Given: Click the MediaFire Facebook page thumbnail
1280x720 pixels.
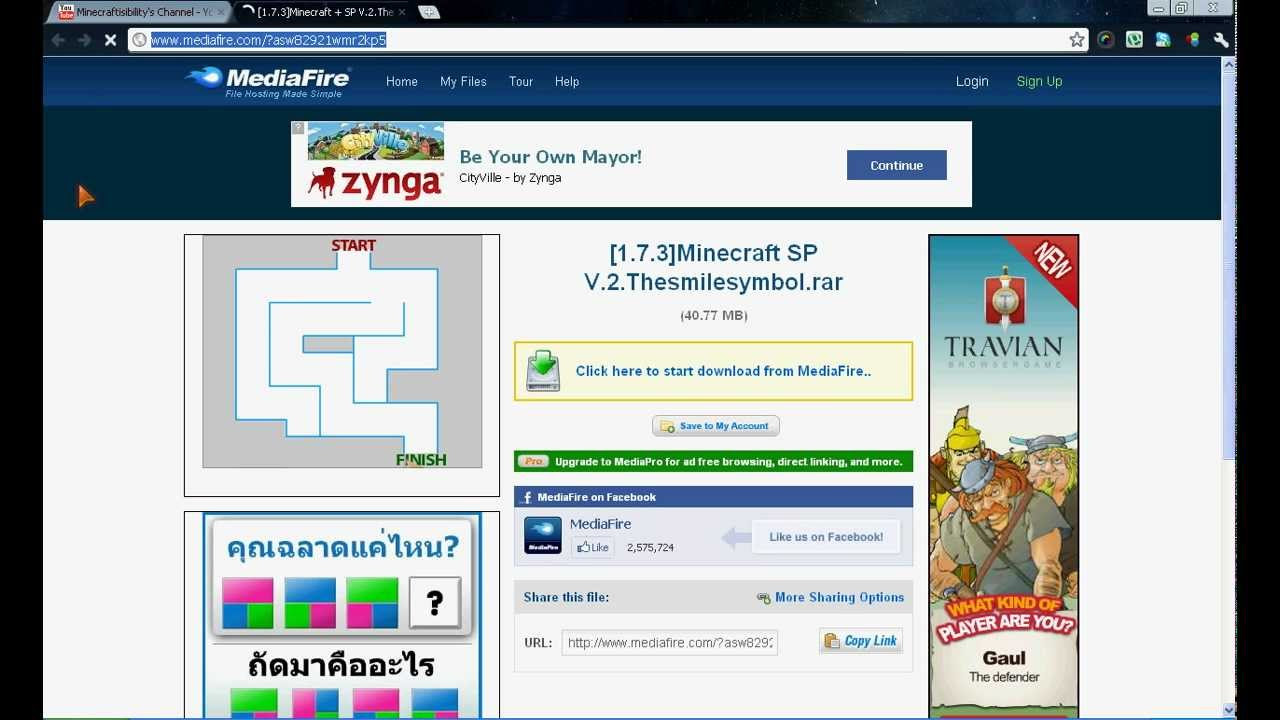Looking at the screenshot, I should pos(543,535).
